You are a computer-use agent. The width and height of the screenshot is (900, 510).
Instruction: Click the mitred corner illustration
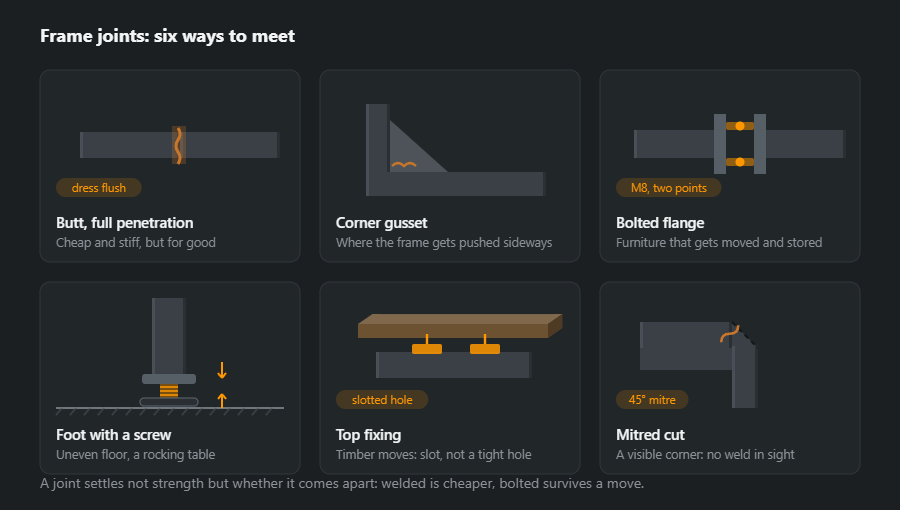(x=699, y=364)
